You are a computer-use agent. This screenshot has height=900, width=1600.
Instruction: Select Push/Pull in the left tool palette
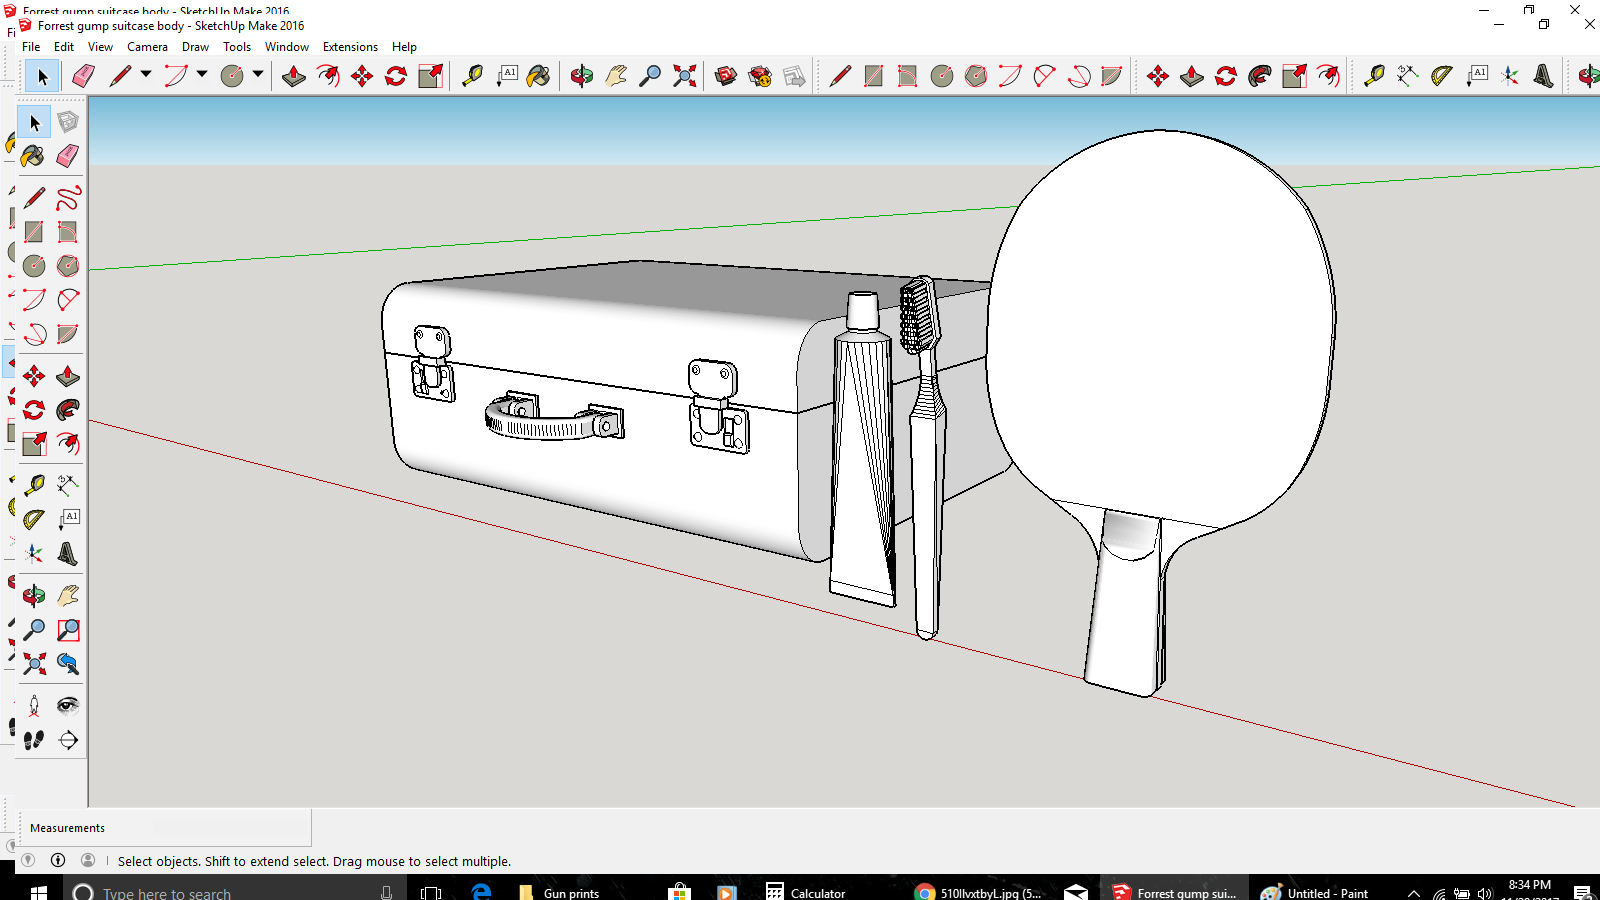[x=68, y=376]
